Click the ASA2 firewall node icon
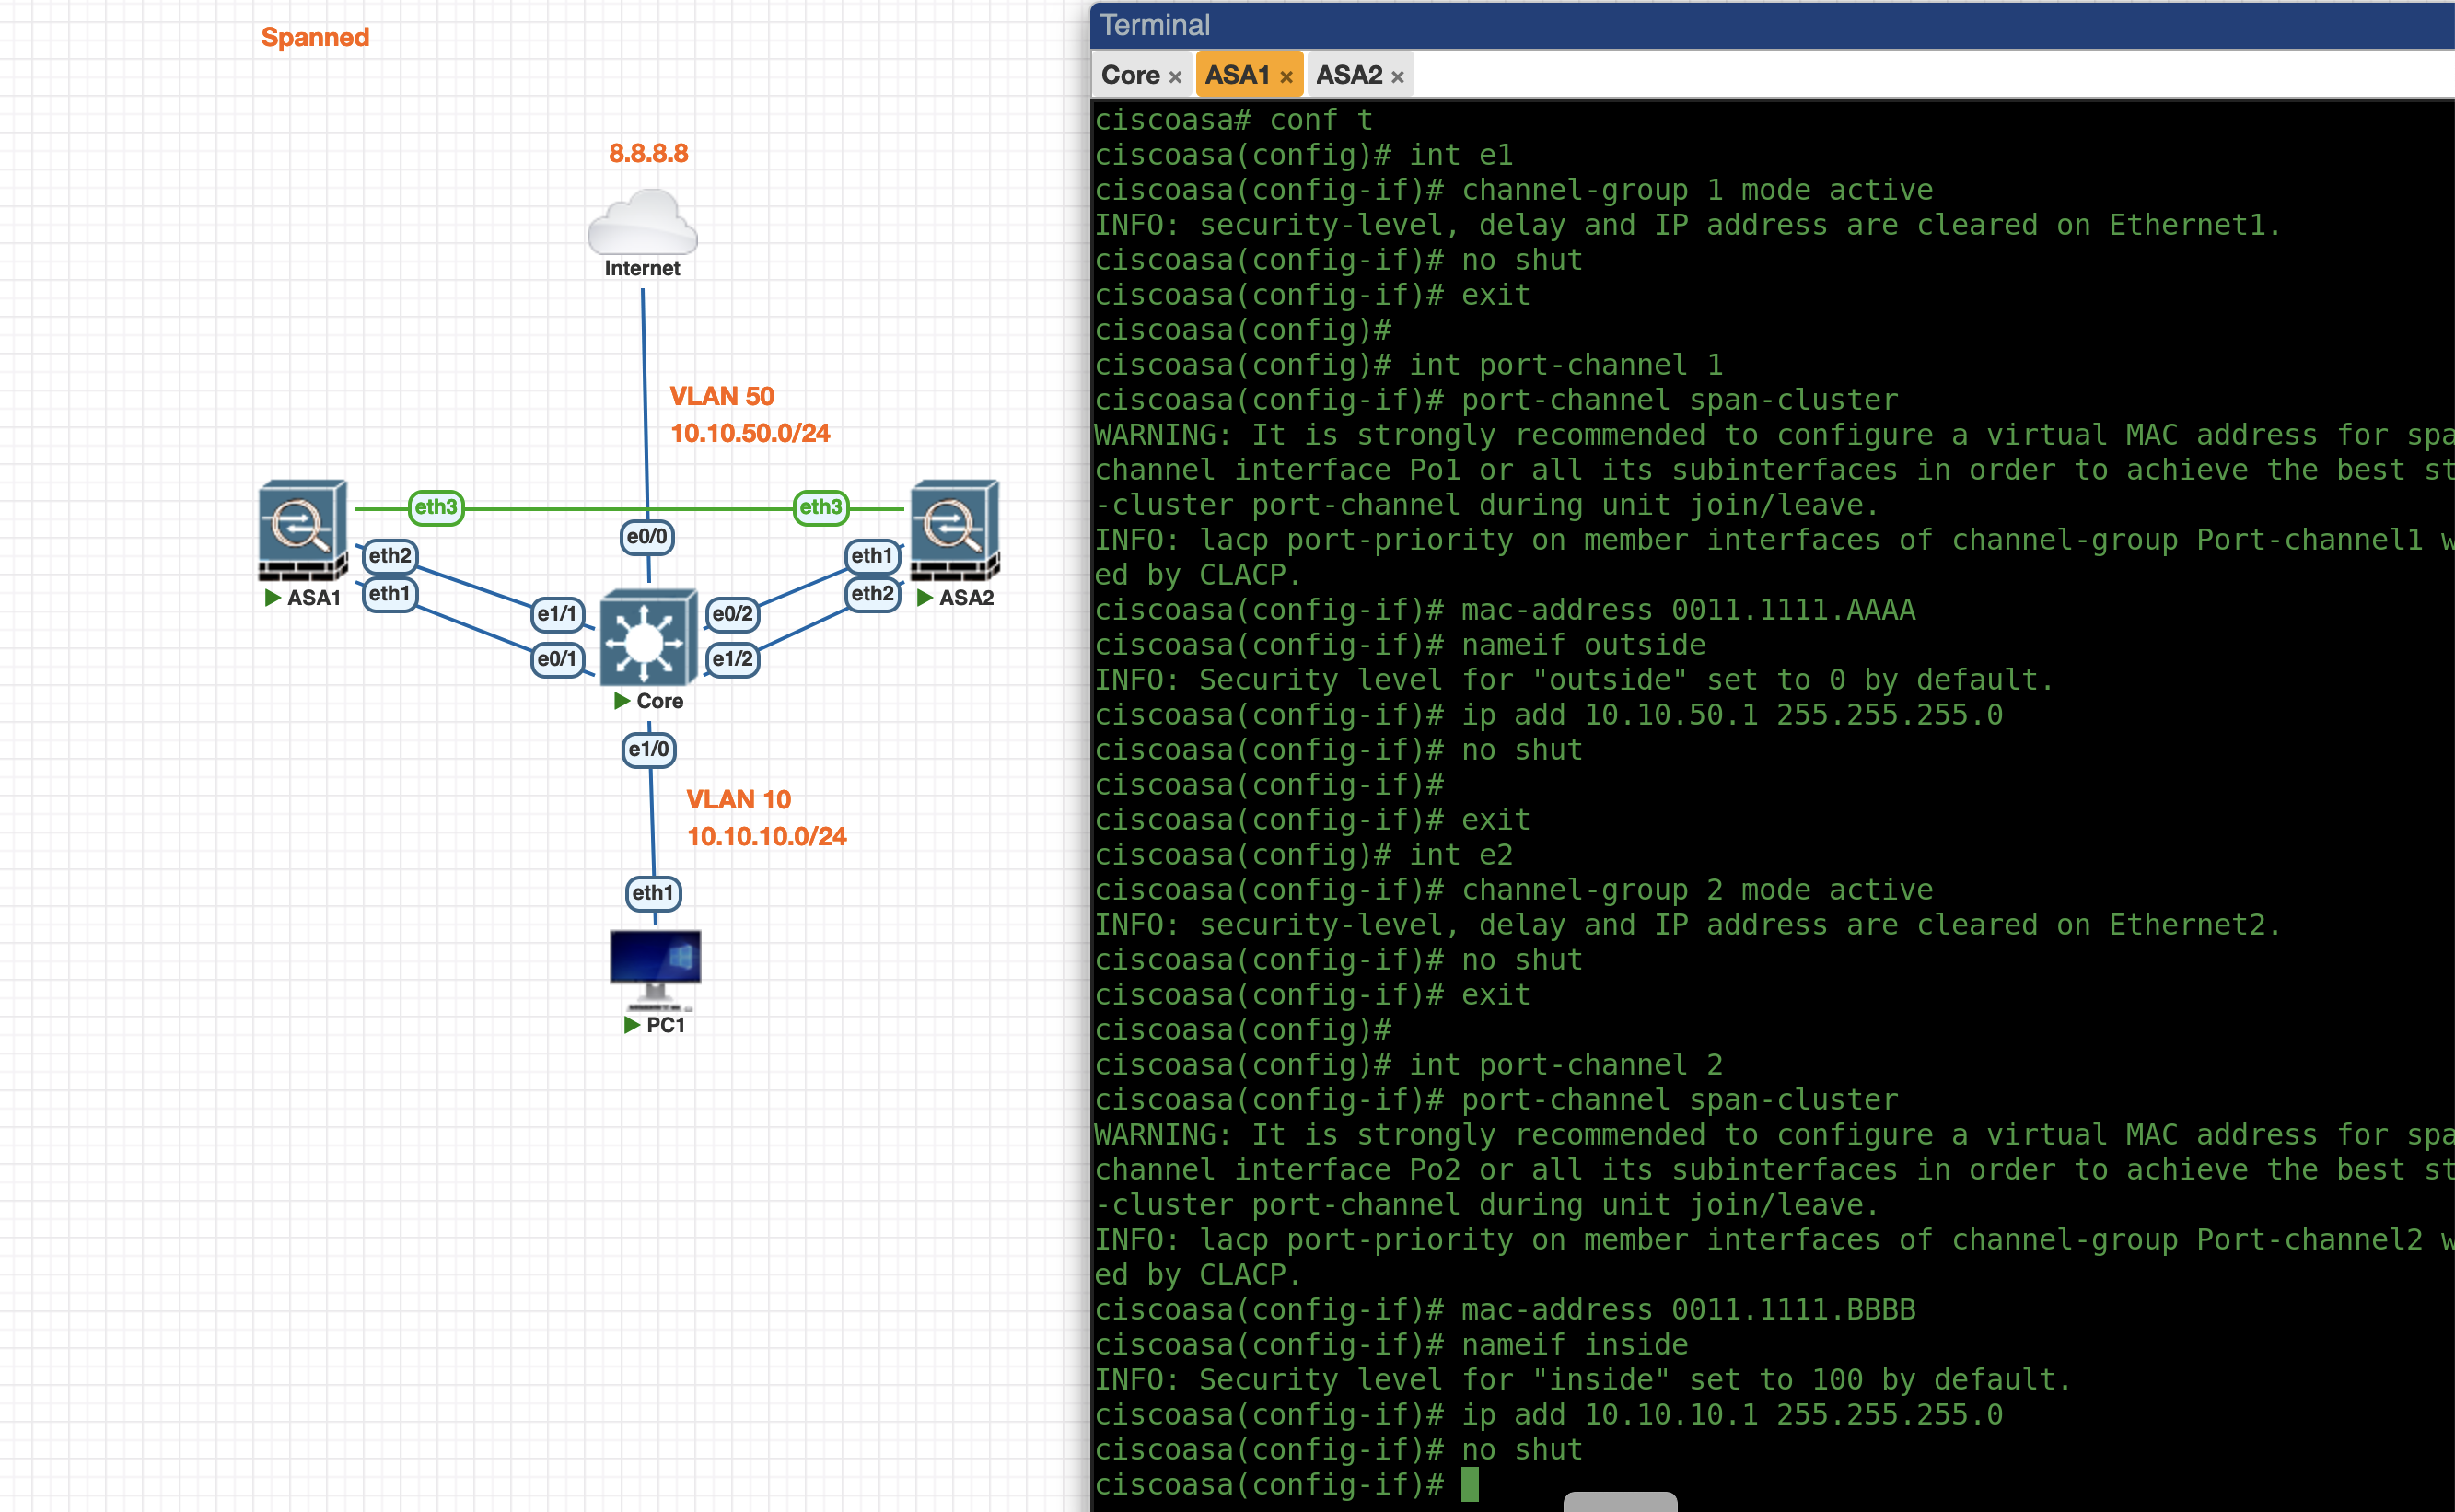 coord(954,530)
